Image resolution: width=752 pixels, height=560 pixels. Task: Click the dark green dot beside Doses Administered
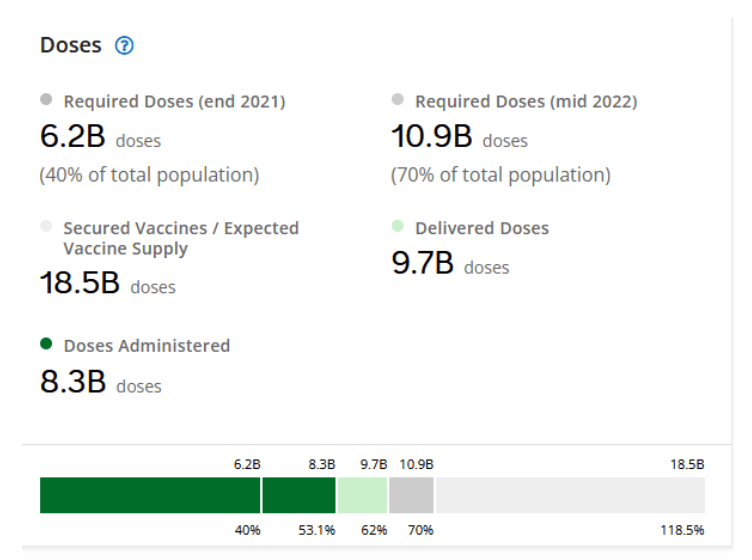click(x=46, y=344)
